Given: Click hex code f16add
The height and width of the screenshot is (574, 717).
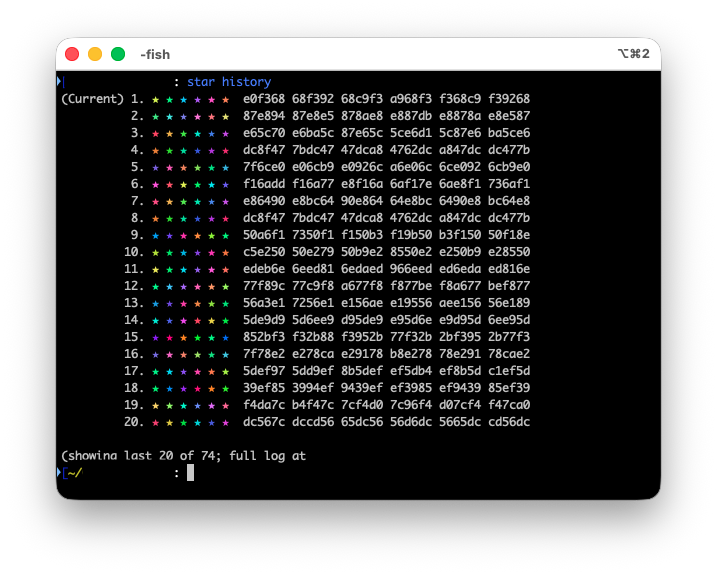Looking at the screenshot, I should pos(264,183).
